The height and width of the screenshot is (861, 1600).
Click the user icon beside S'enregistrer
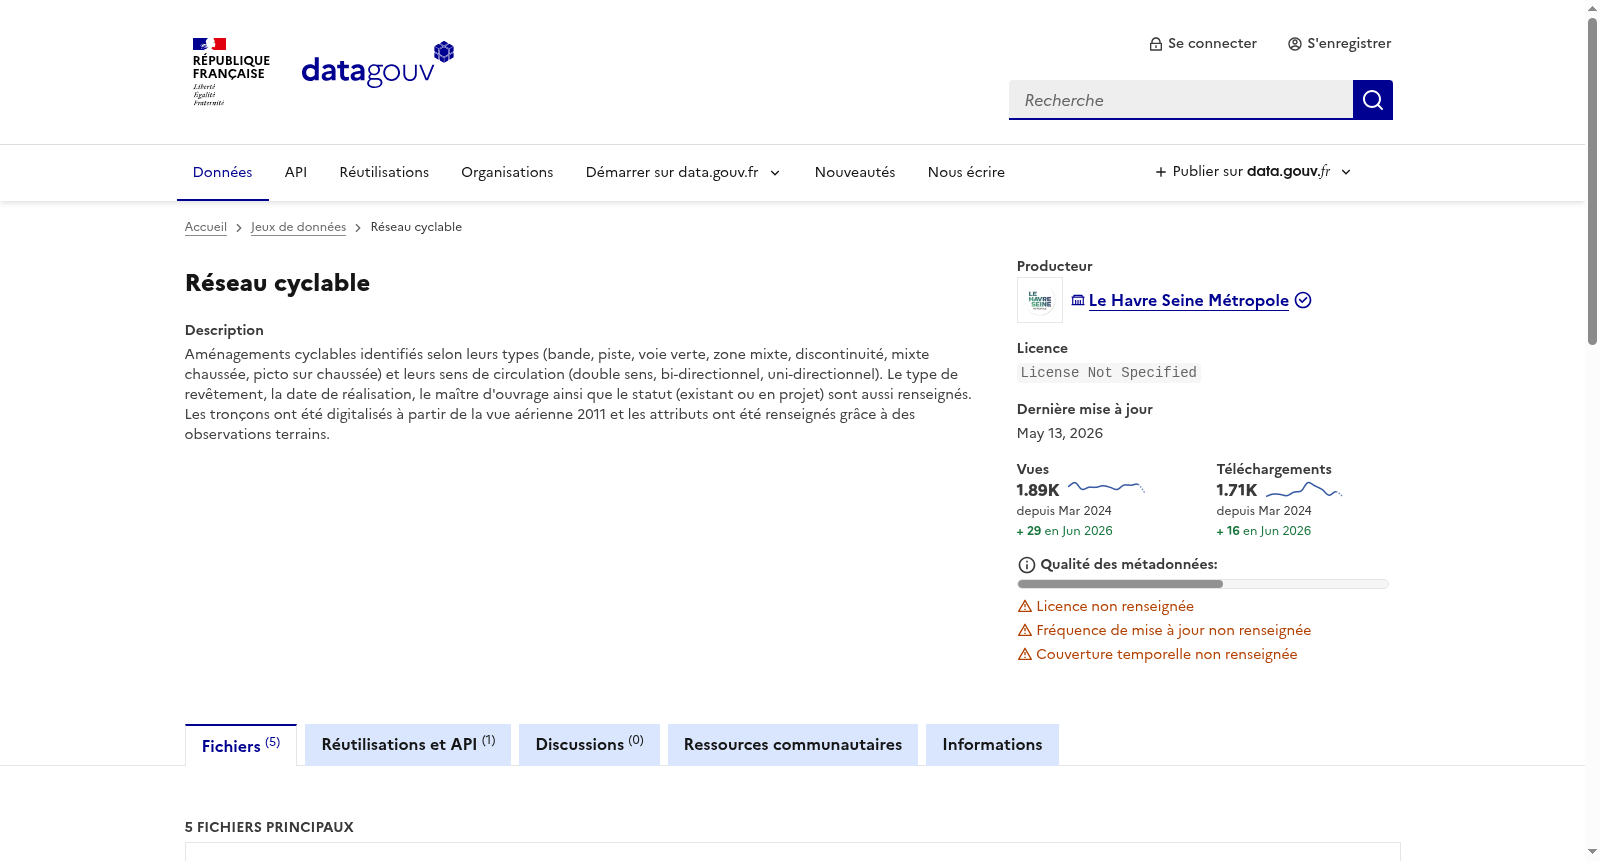[1294, 44]
